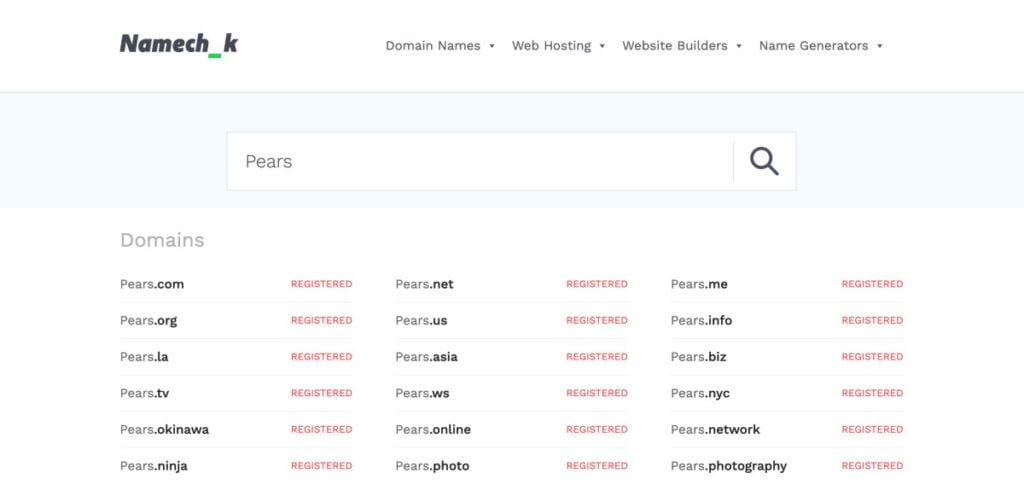1024x491 pixels.
Task: Open the Pears.net domain result
Action: point(424,284)
